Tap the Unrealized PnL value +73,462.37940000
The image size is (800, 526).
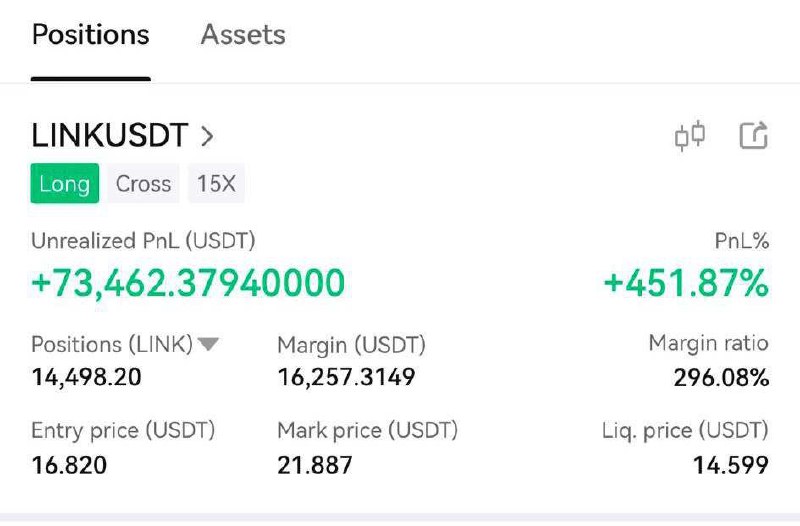click(188, 283)
